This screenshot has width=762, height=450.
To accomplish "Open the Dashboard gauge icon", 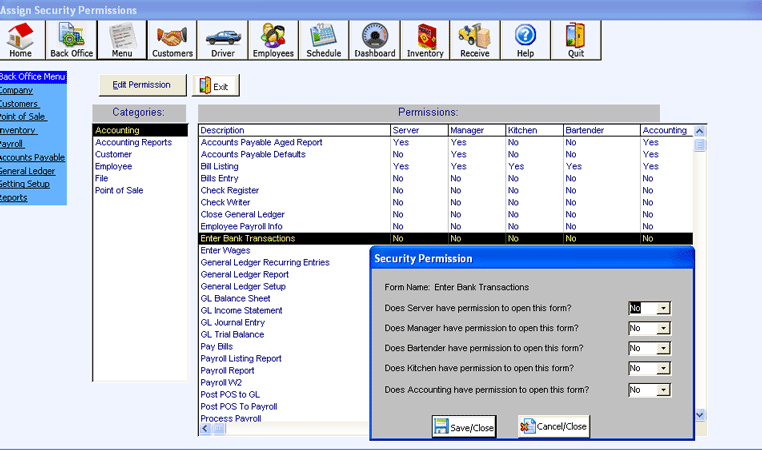I will point(375,40).
